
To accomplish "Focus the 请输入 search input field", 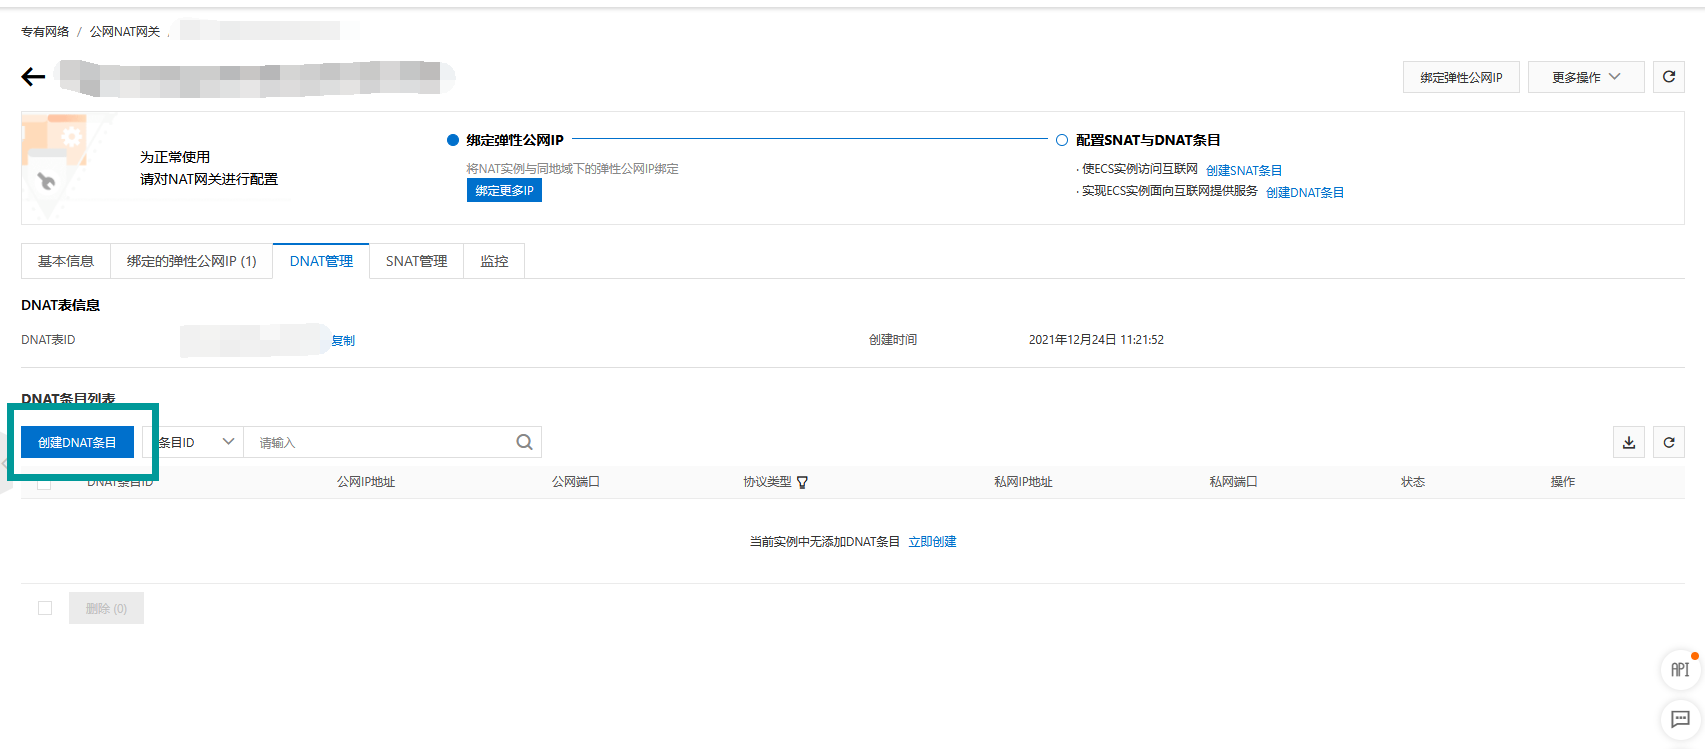I will pos(380,442).
